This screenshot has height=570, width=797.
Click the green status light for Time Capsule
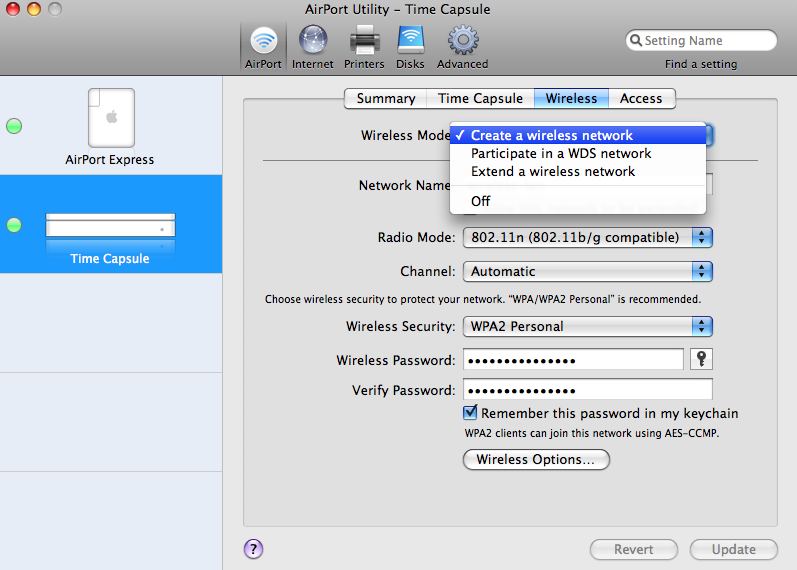click(x=14, y=225)
